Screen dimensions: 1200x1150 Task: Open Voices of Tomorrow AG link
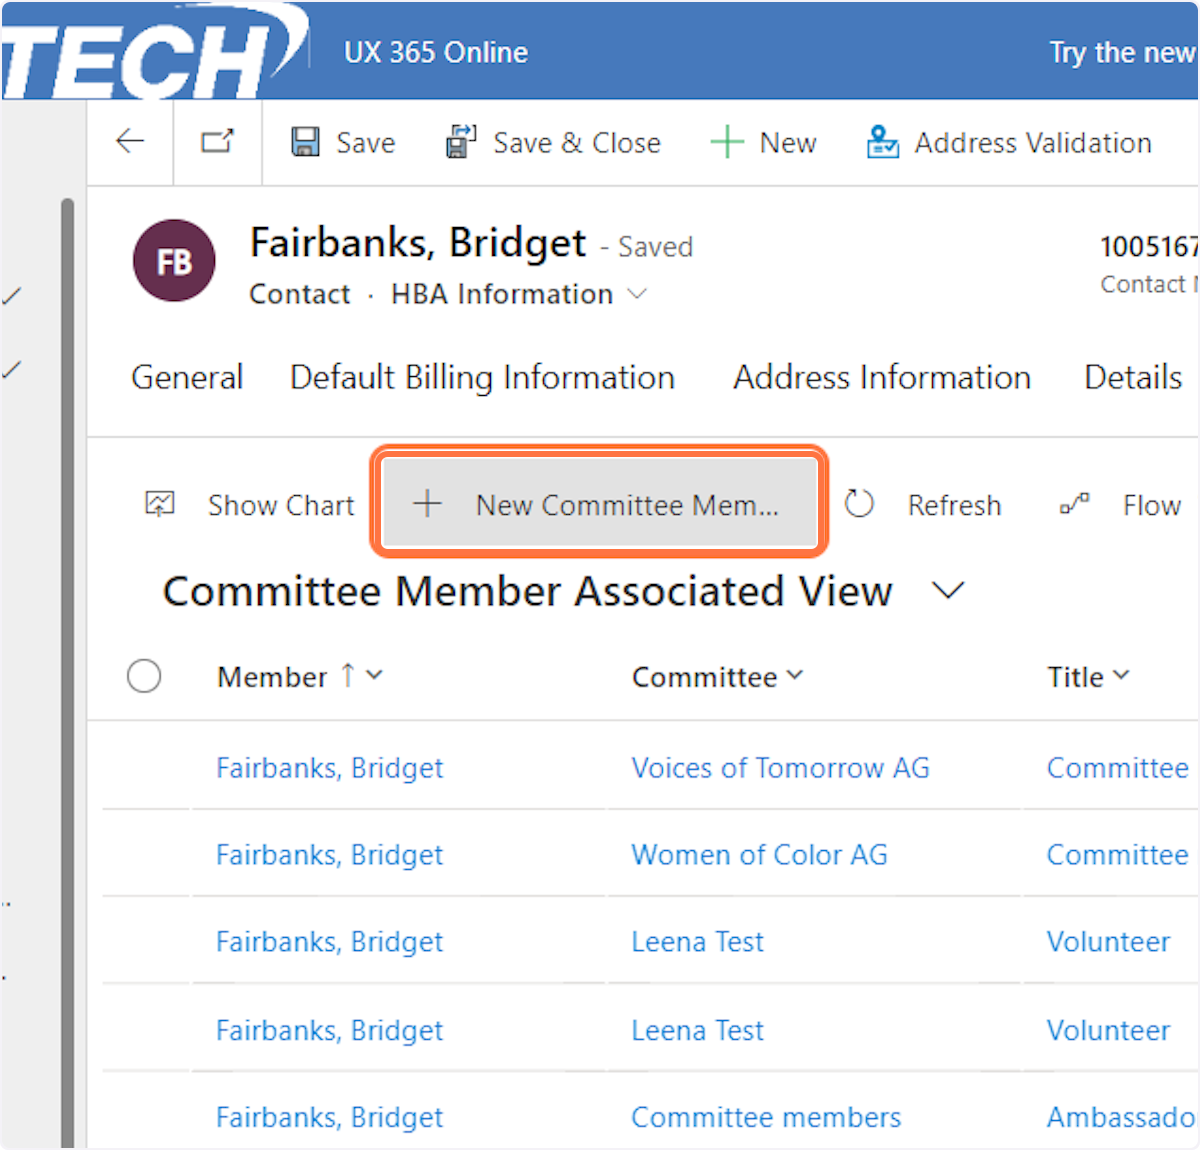(x=780, y=768)
